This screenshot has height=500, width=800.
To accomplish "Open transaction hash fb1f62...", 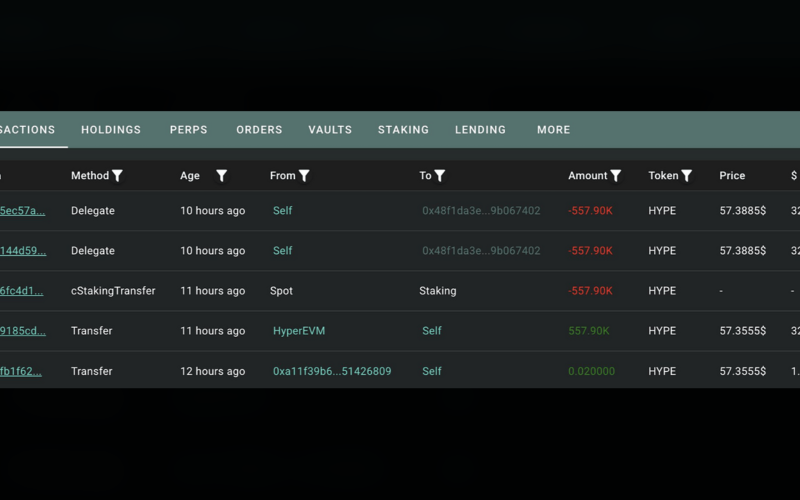I will (21, 371).
